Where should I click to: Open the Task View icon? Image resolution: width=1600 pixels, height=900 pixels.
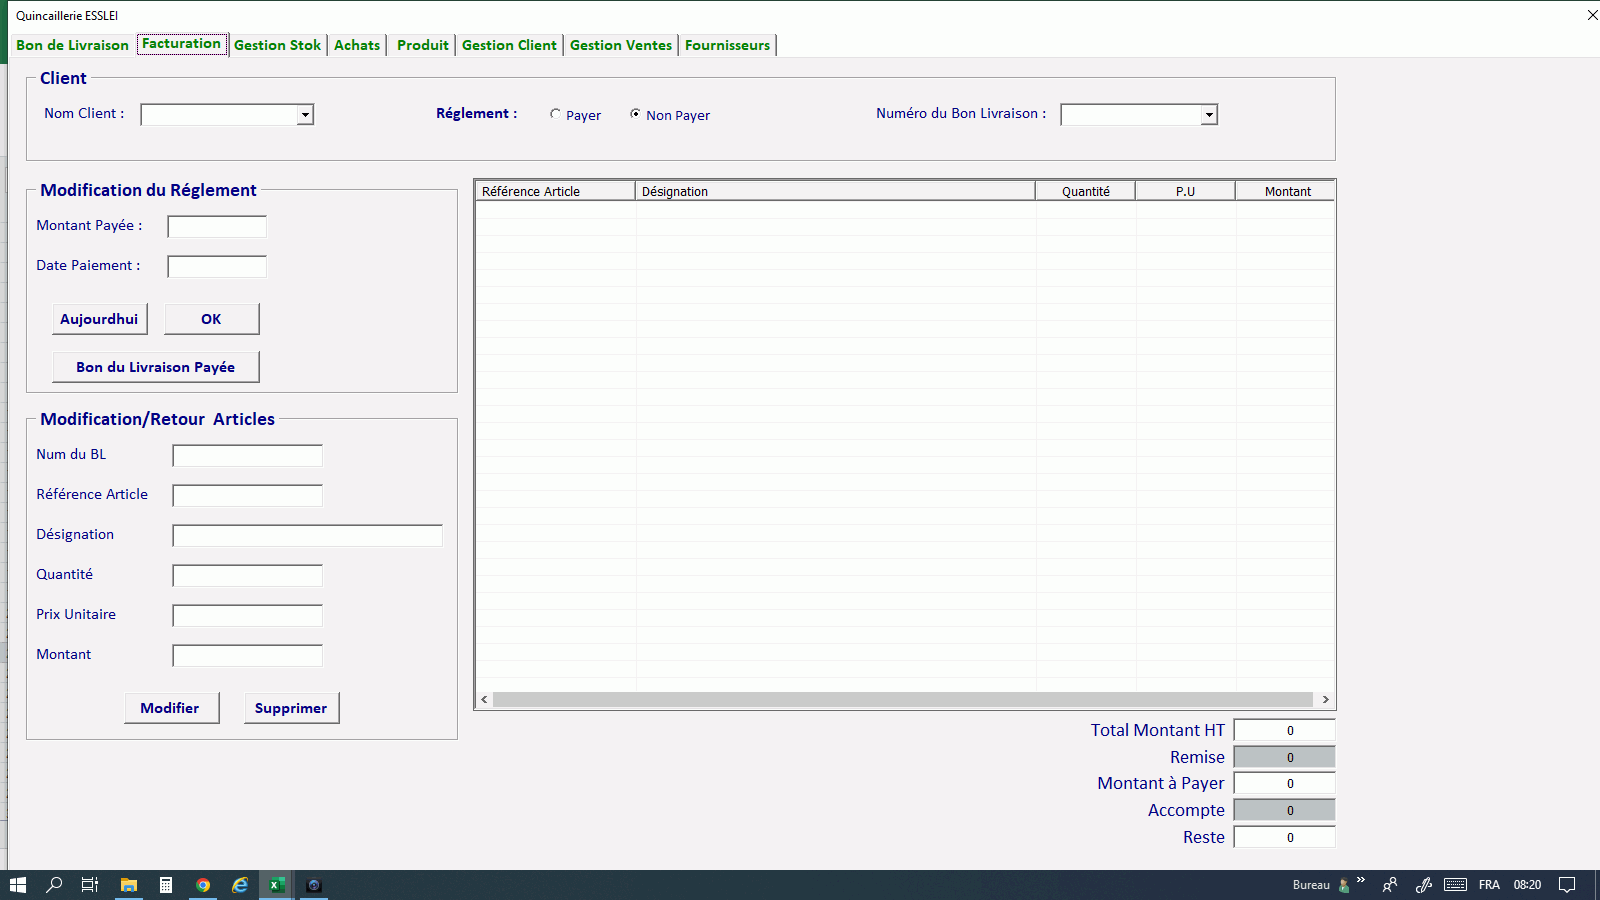point(90,885)
